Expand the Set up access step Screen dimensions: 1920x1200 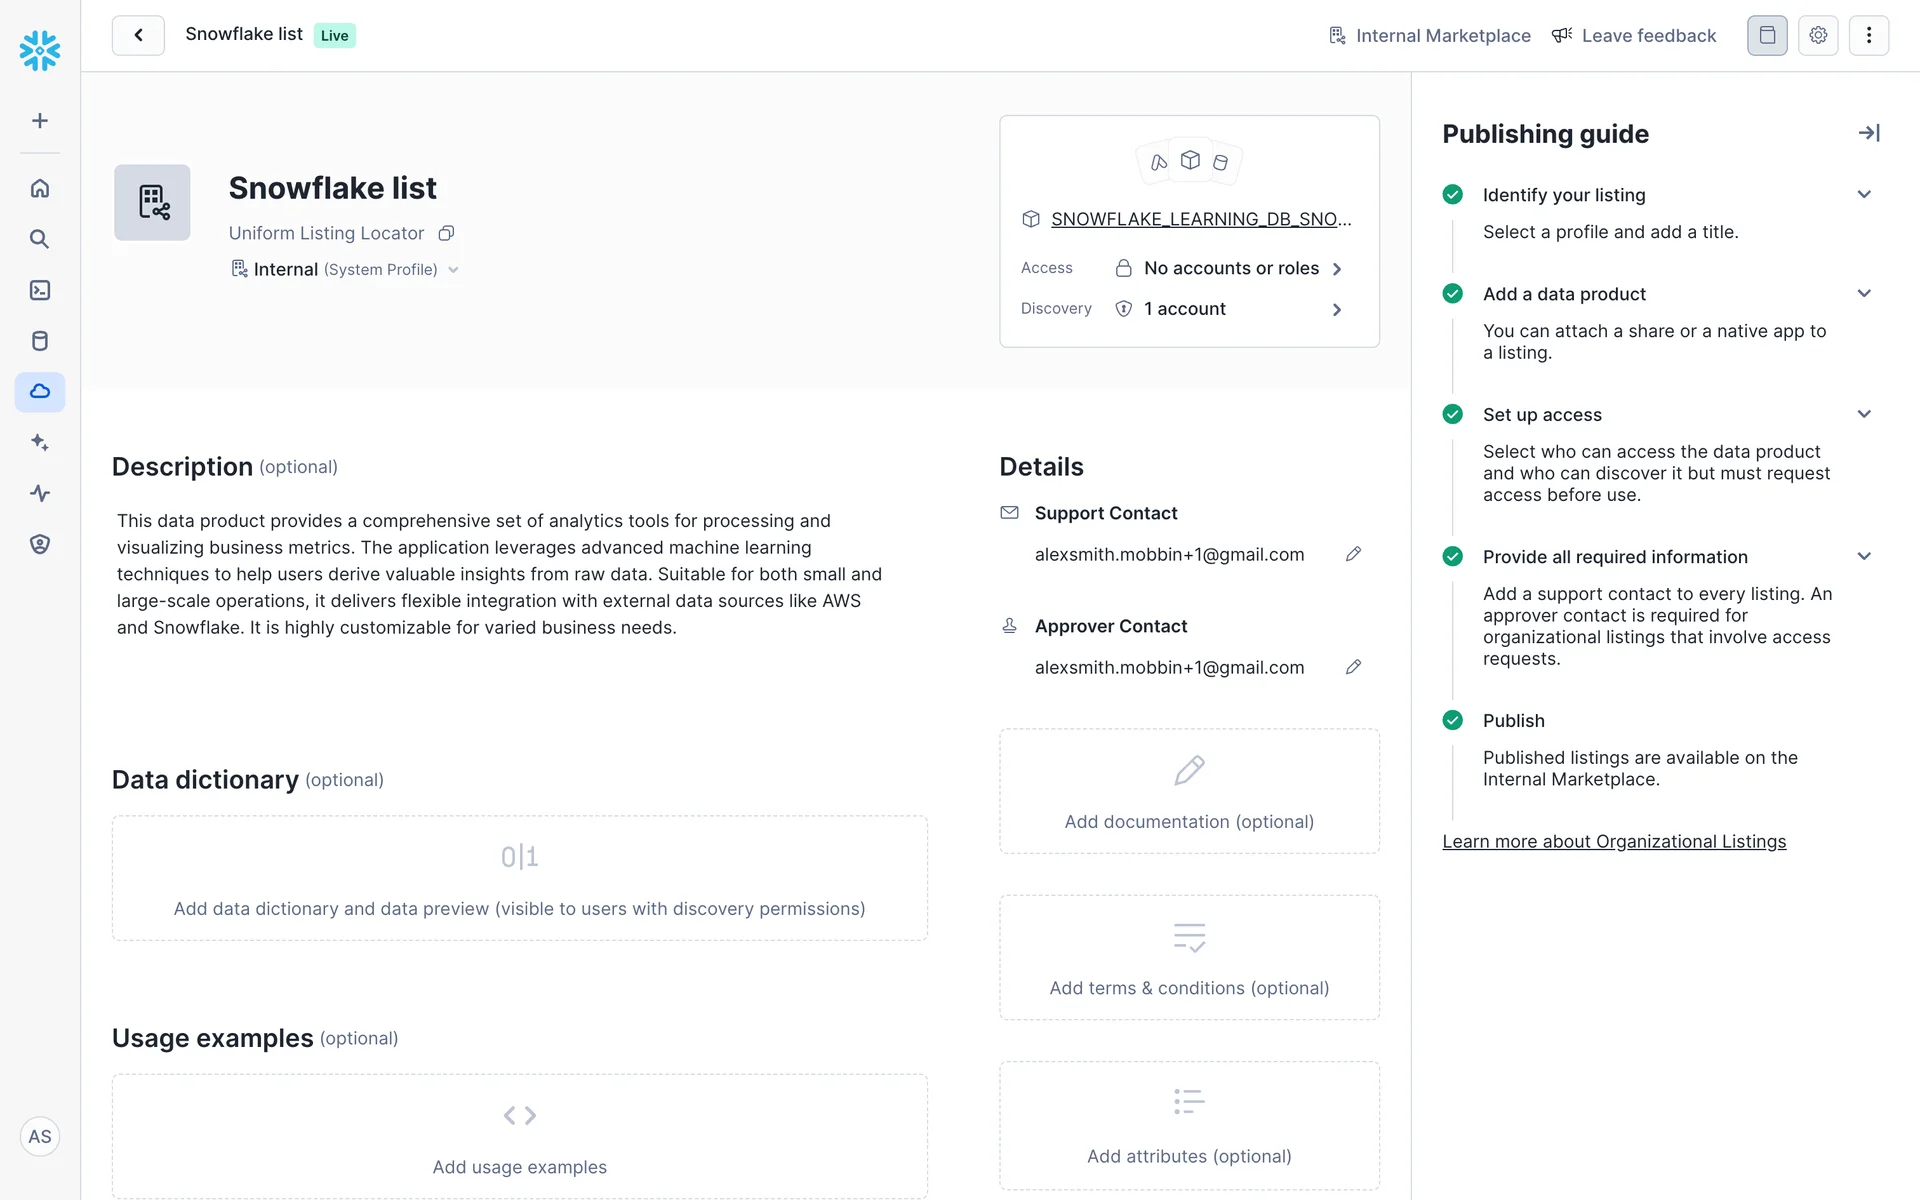coord(1864,414)
